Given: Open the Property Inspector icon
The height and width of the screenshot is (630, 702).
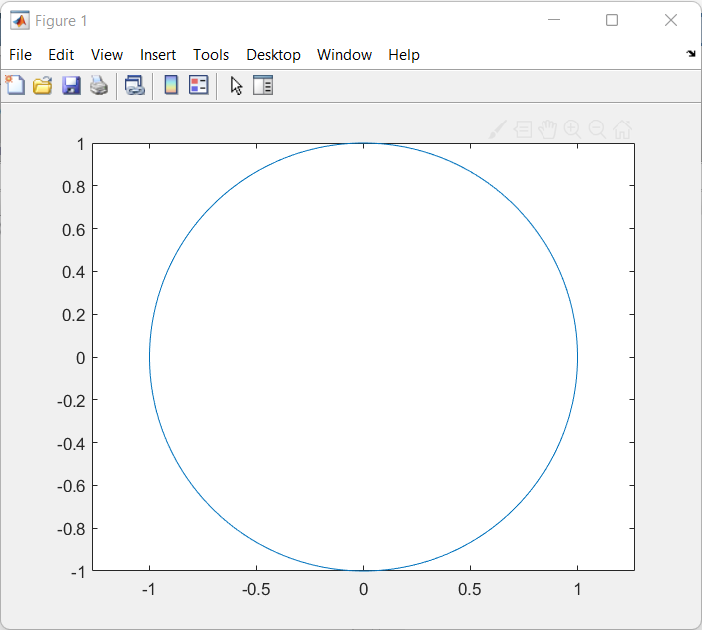Looking at the screenshot, I should click(263, 85).
